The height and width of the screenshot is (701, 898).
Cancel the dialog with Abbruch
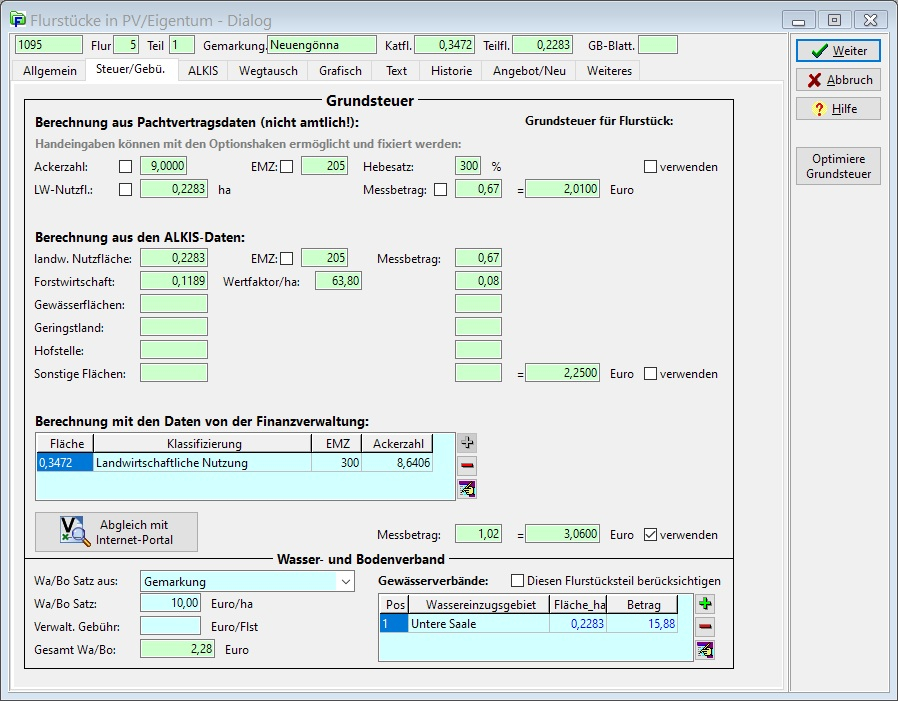pyautogui.click(x=838, y=80)
